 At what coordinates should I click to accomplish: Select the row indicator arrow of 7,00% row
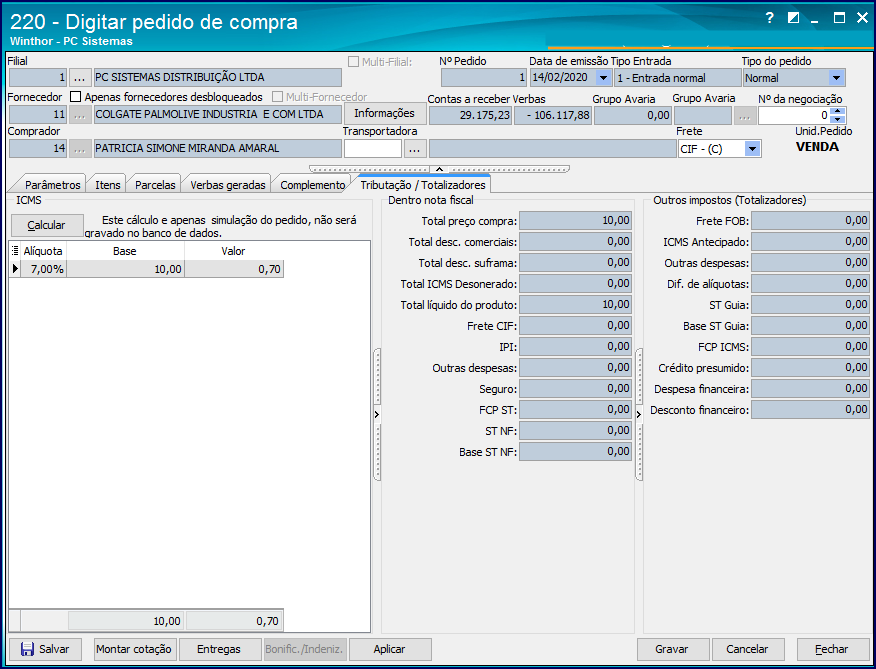[x=15, y=269]
